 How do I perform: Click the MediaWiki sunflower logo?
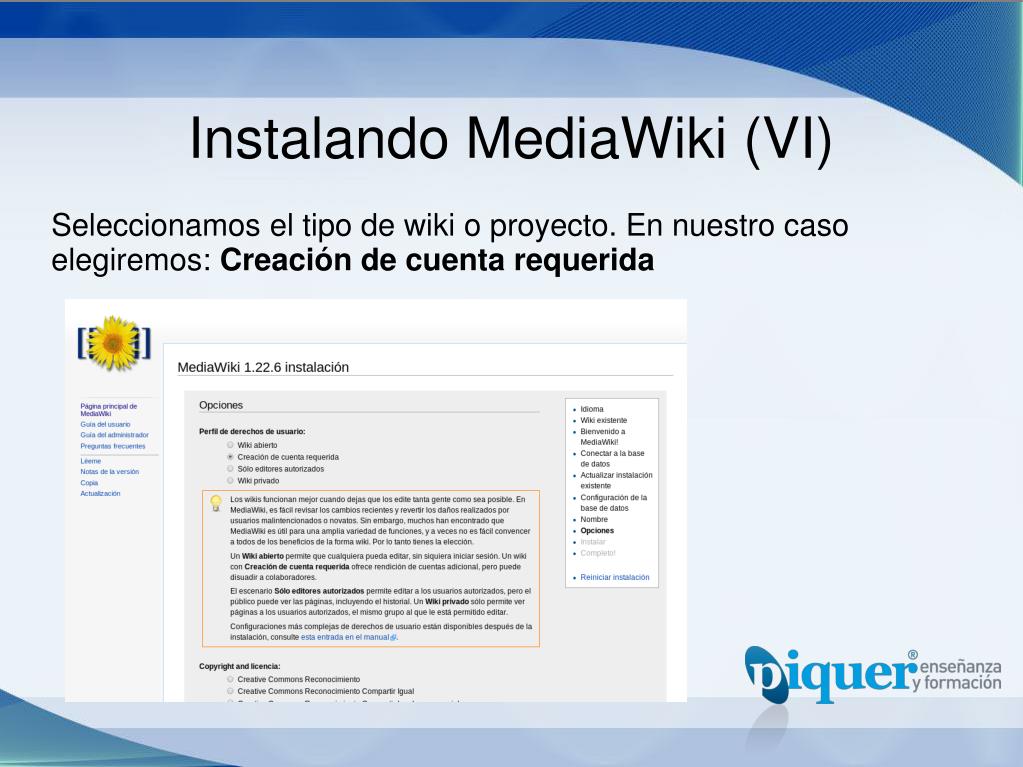coord(114,343)
